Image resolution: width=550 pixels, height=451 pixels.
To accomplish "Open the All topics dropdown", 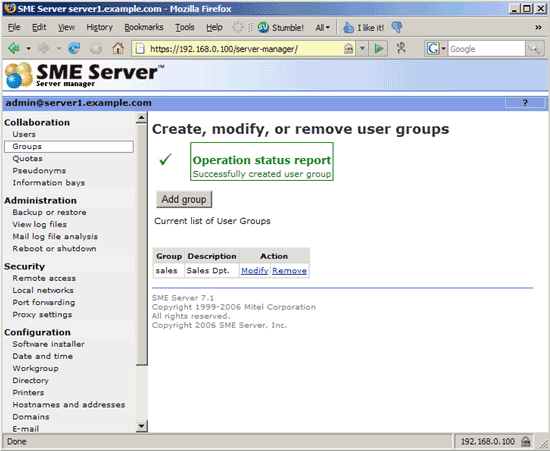I will click(322, 27).
